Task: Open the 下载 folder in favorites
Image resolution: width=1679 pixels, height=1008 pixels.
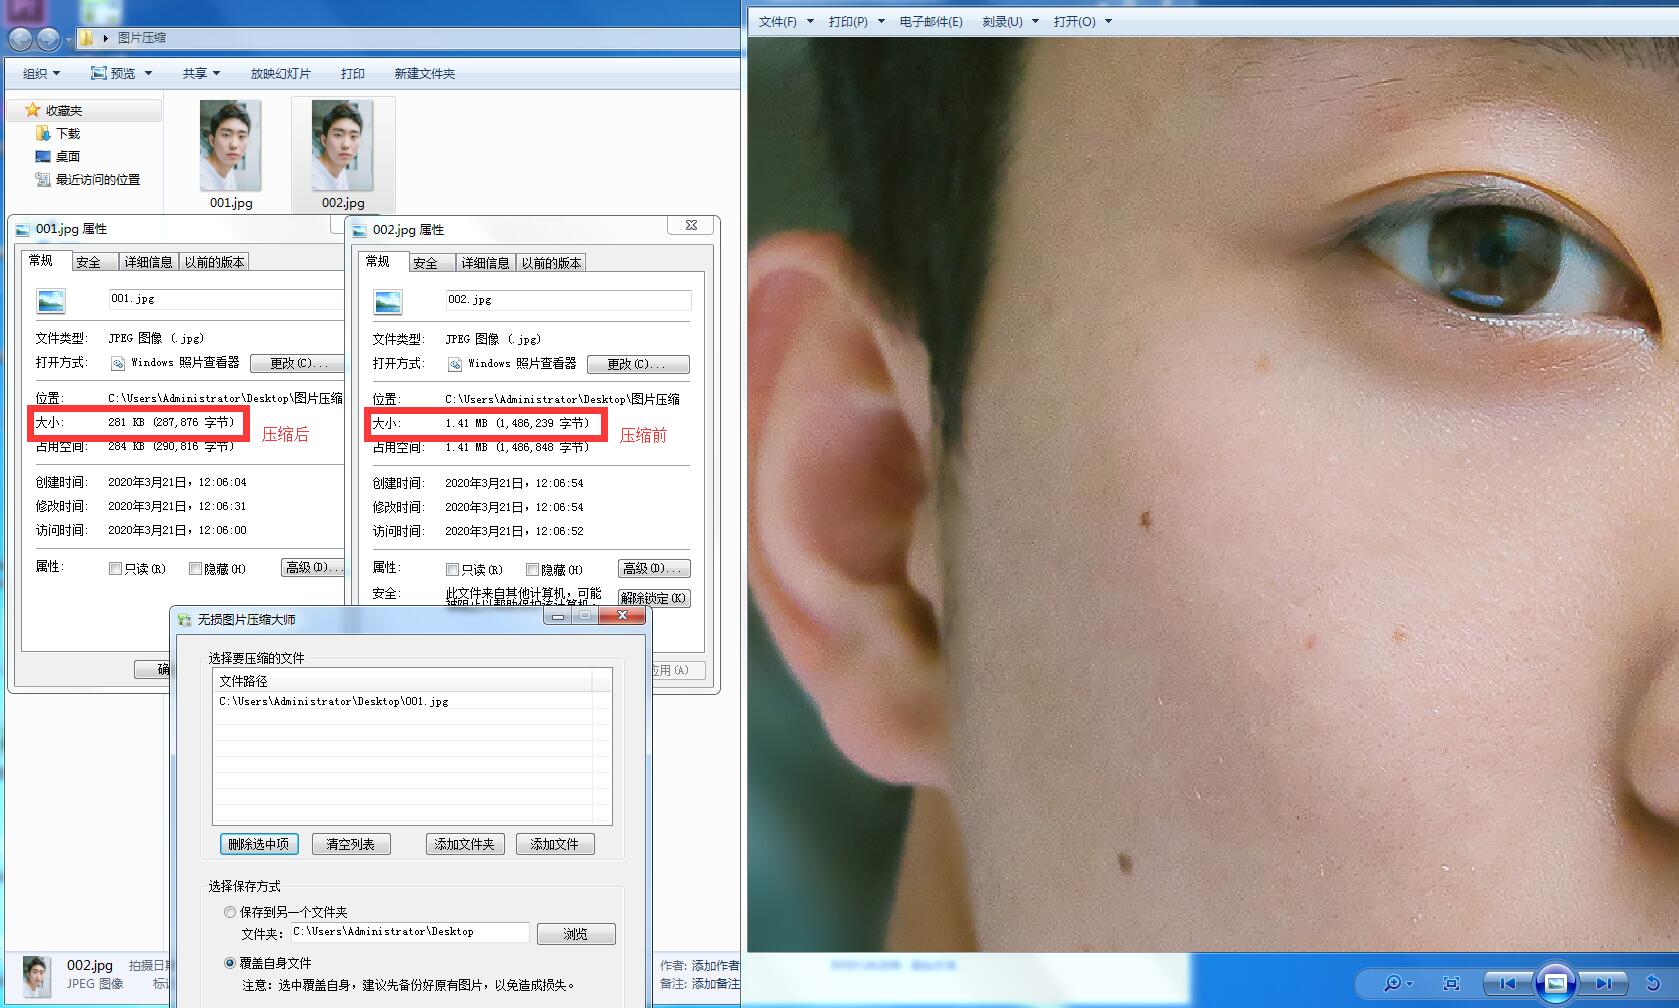Action: click(x=67, y=133)
